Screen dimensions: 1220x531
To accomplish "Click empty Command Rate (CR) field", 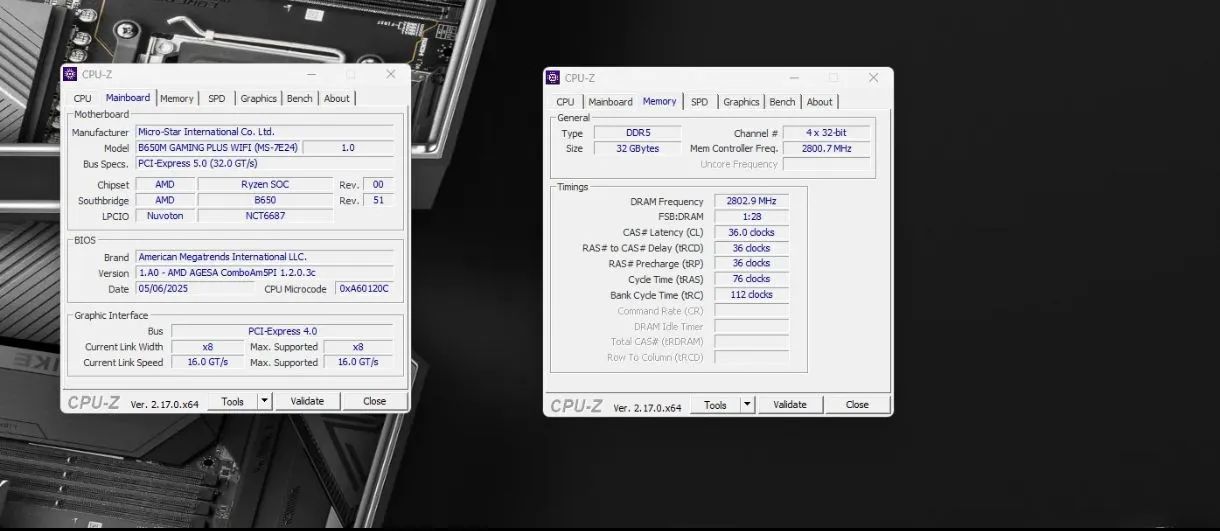I will tap(751, 311).
